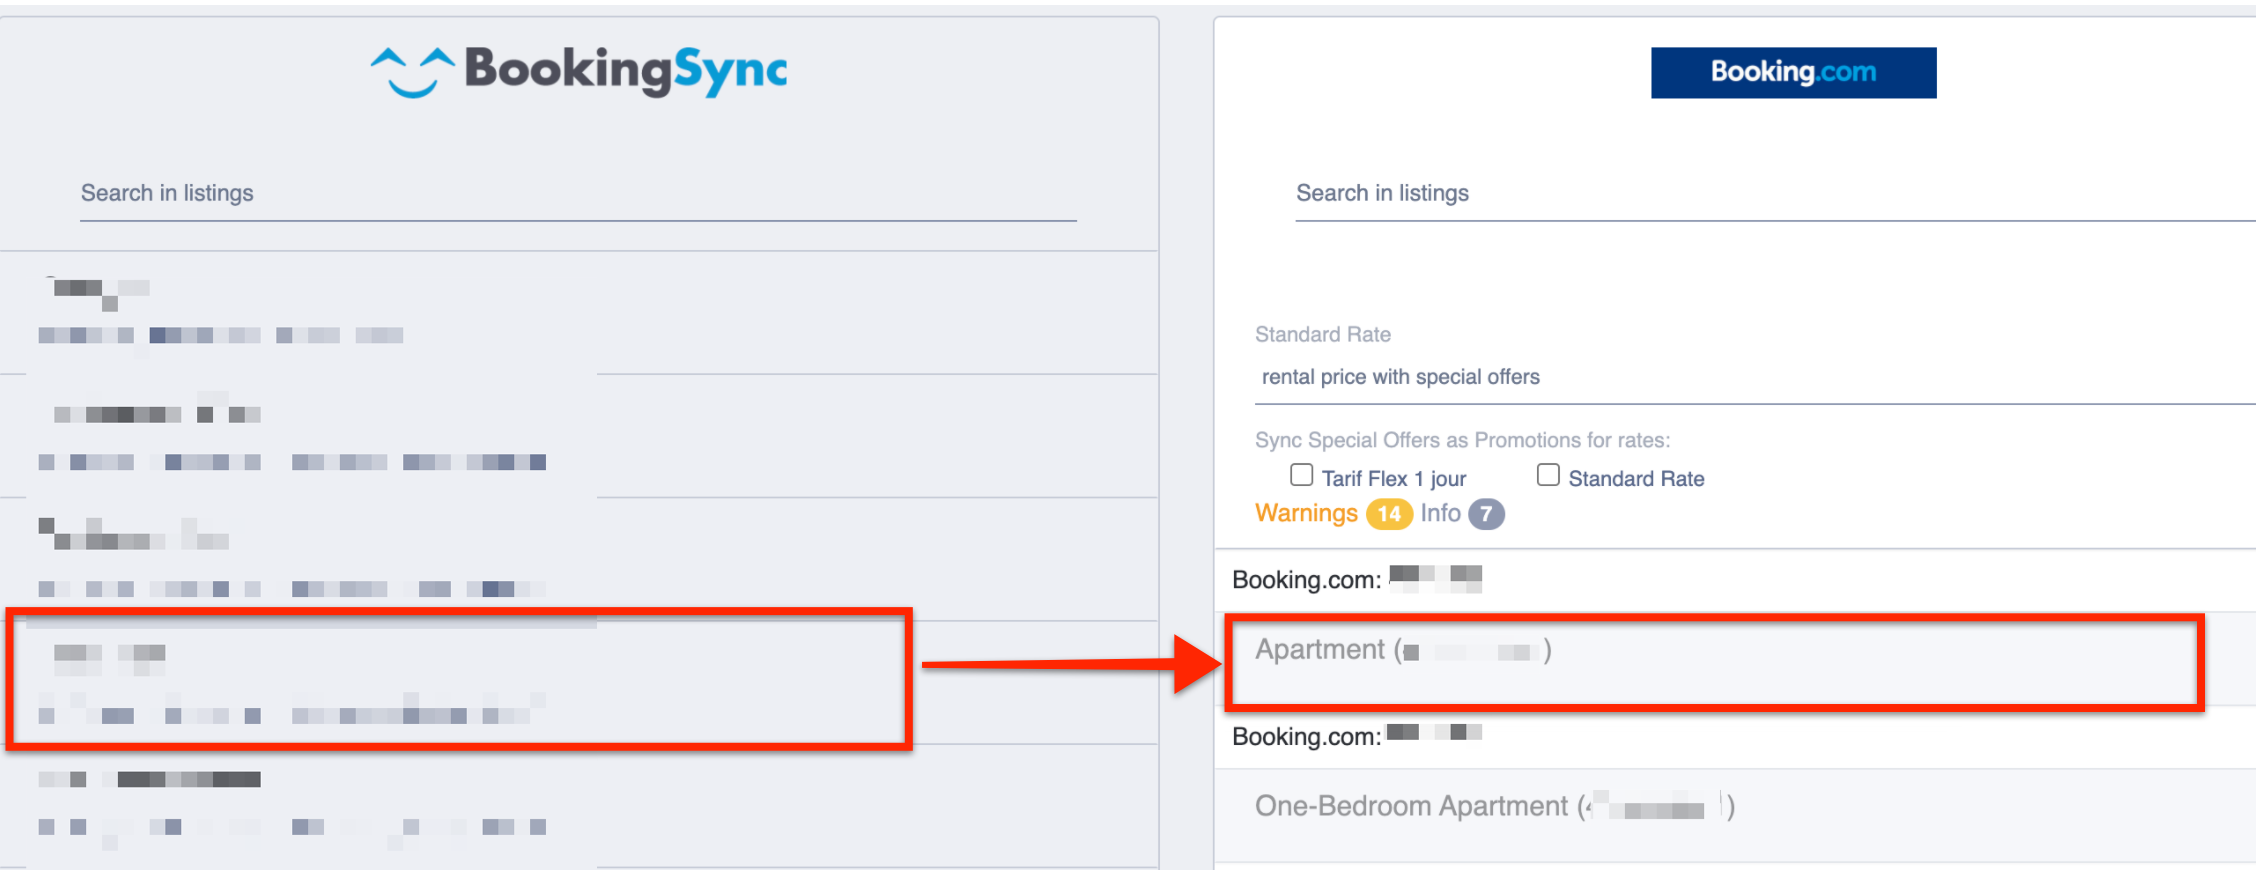Click the grey 7 info count badge
The image size is (2256, 870).
click(1486, 514)
